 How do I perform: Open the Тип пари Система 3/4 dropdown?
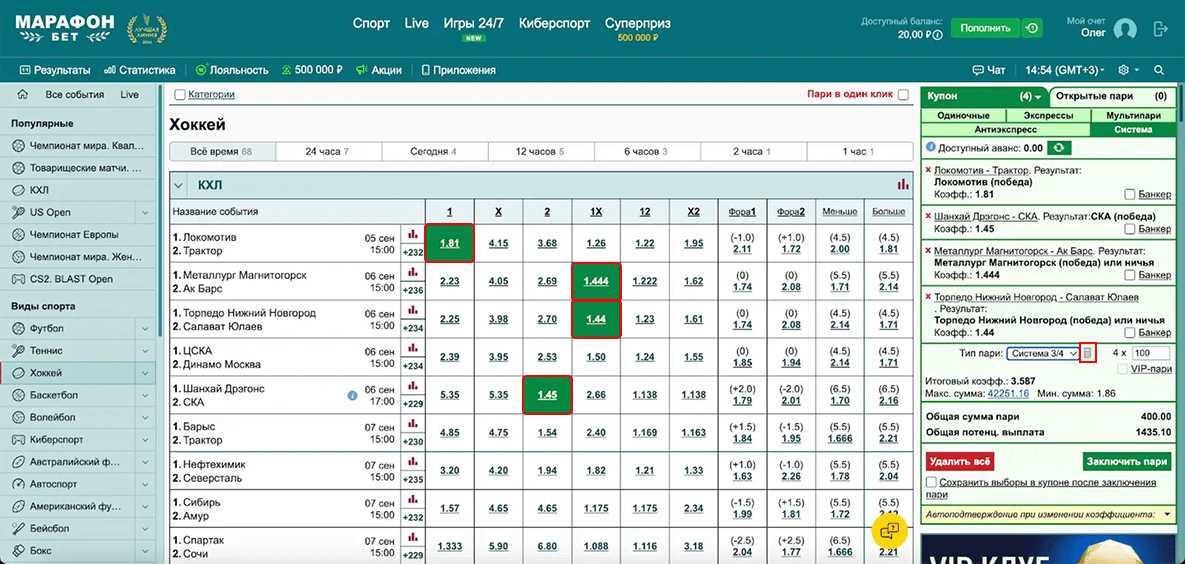[1042, 353]
